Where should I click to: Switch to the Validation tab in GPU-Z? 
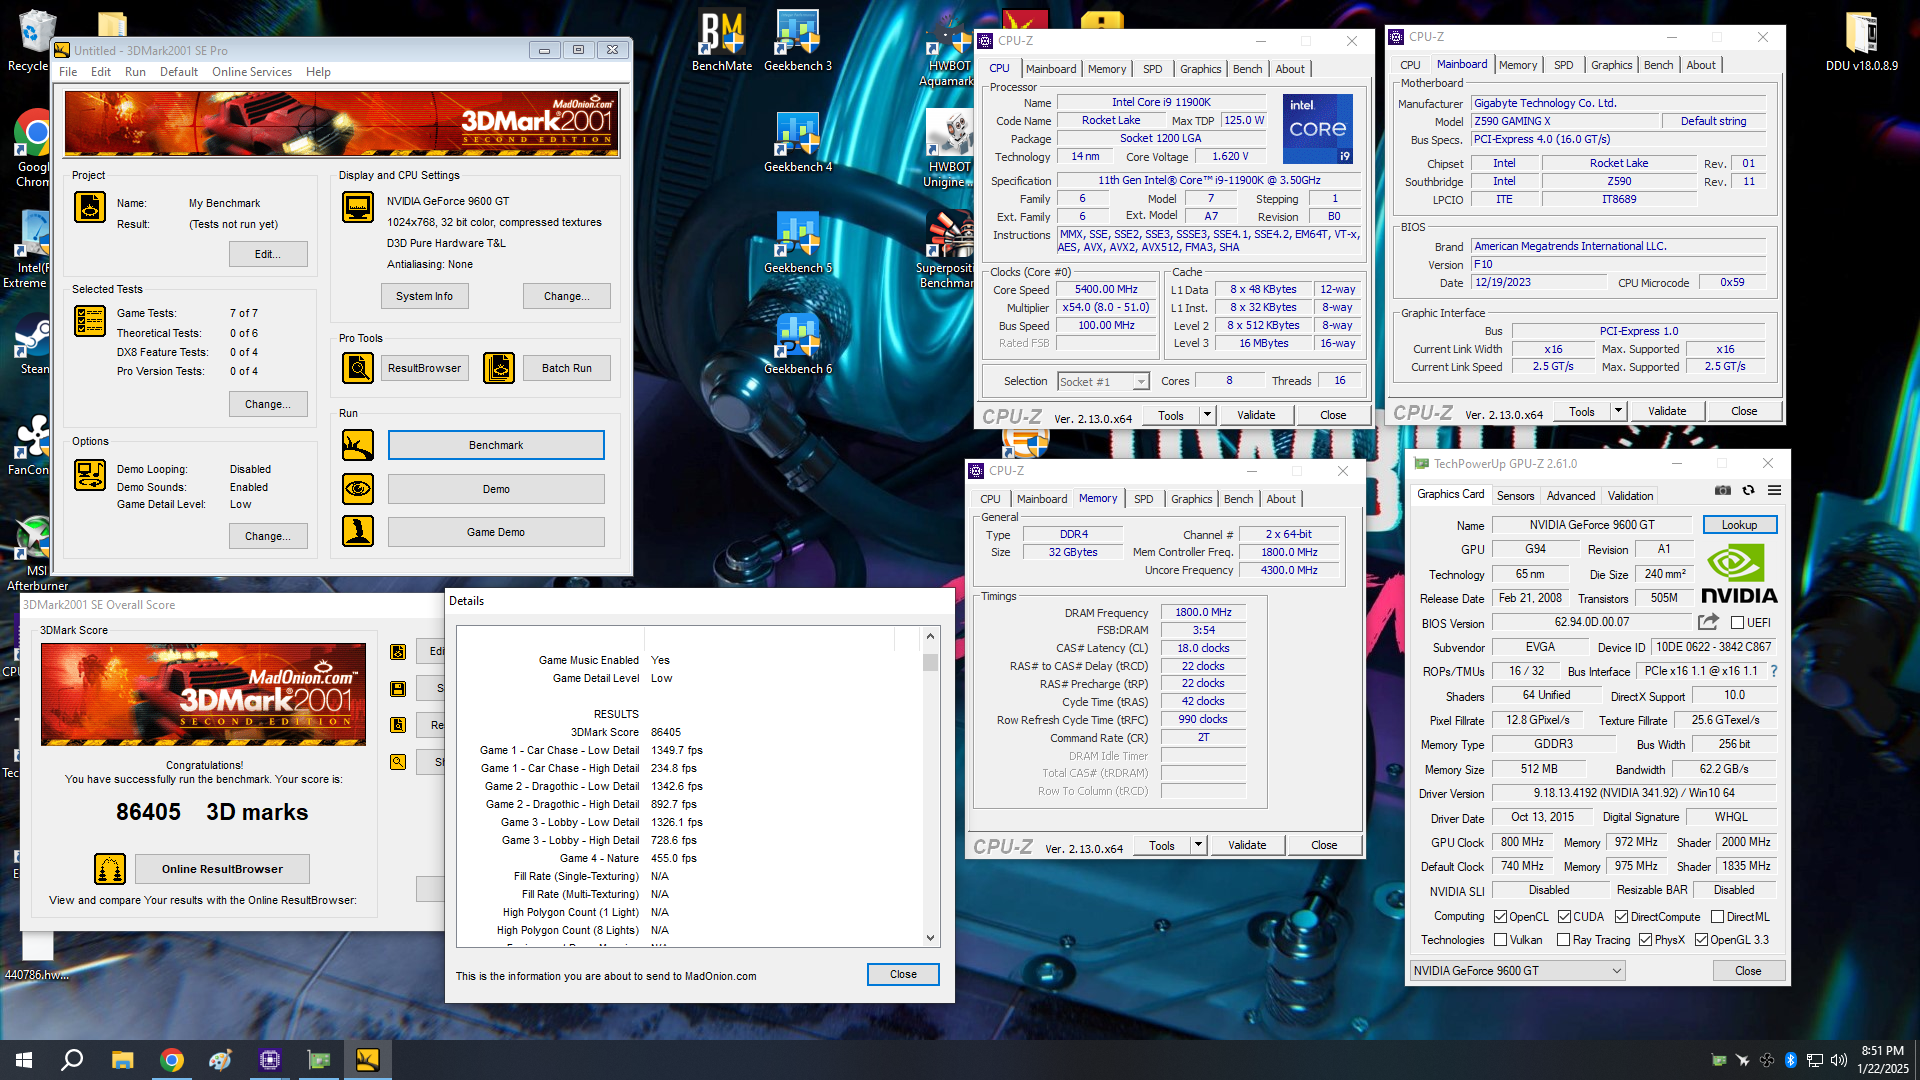1630,496
